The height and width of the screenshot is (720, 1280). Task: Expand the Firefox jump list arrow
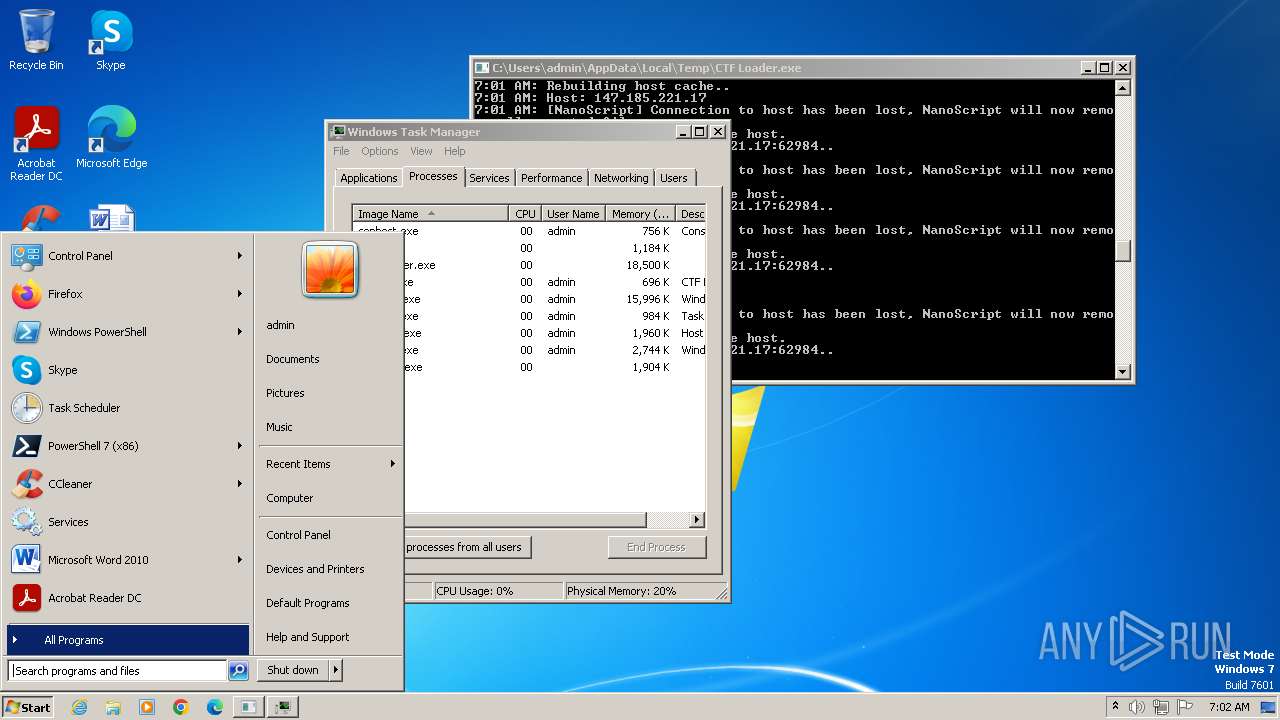[x=240, y=294]
